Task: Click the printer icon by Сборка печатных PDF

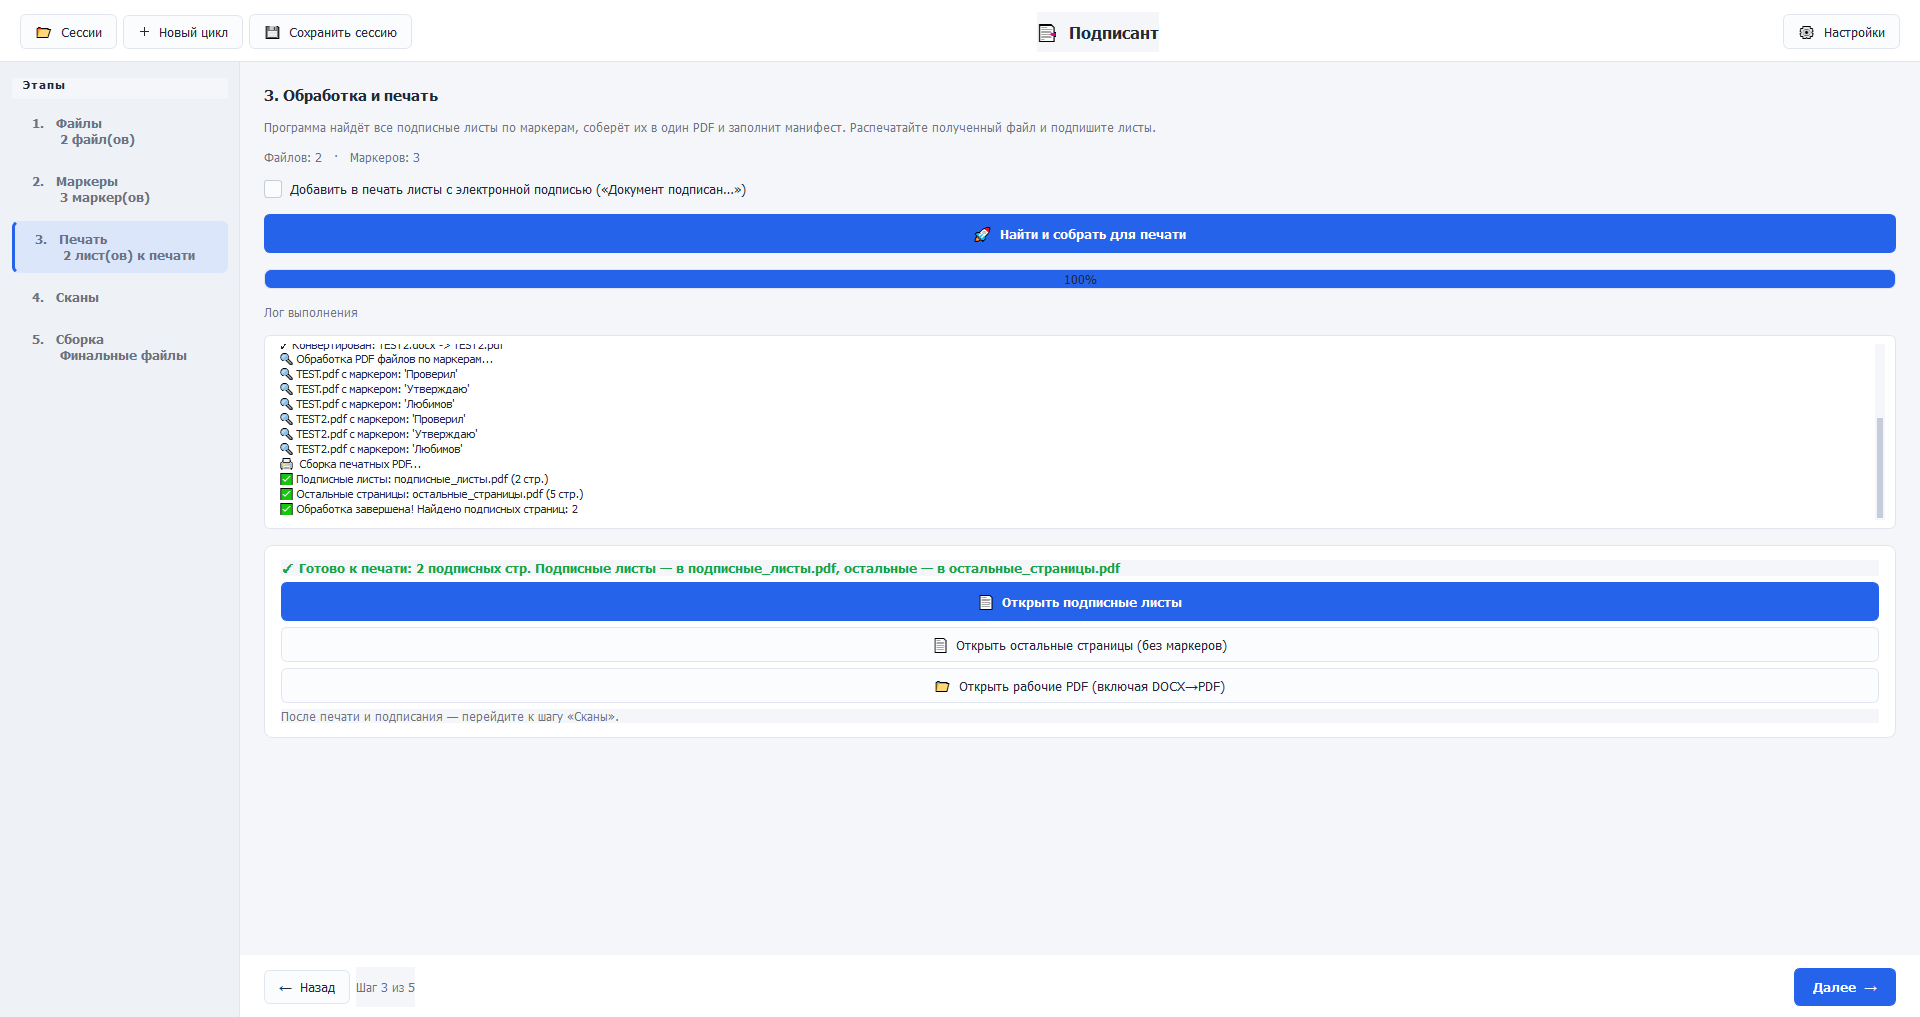Action: [x=287, y=464]
